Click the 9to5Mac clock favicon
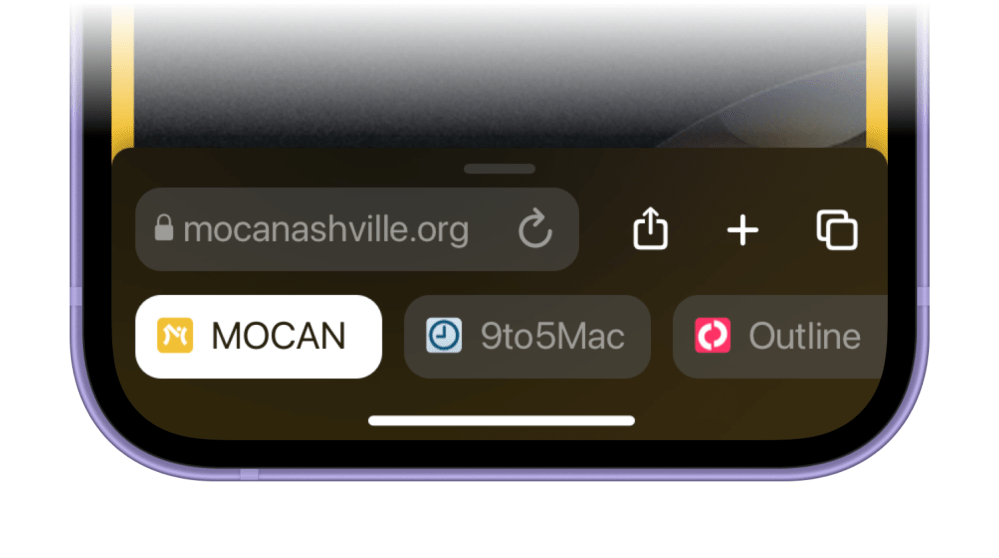 point(443,335)
